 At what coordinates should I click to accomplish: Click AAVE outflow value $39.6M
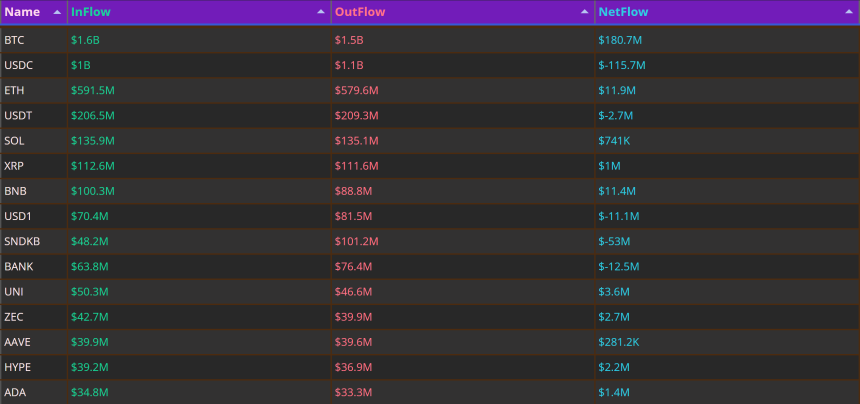[x=354, y=343]
